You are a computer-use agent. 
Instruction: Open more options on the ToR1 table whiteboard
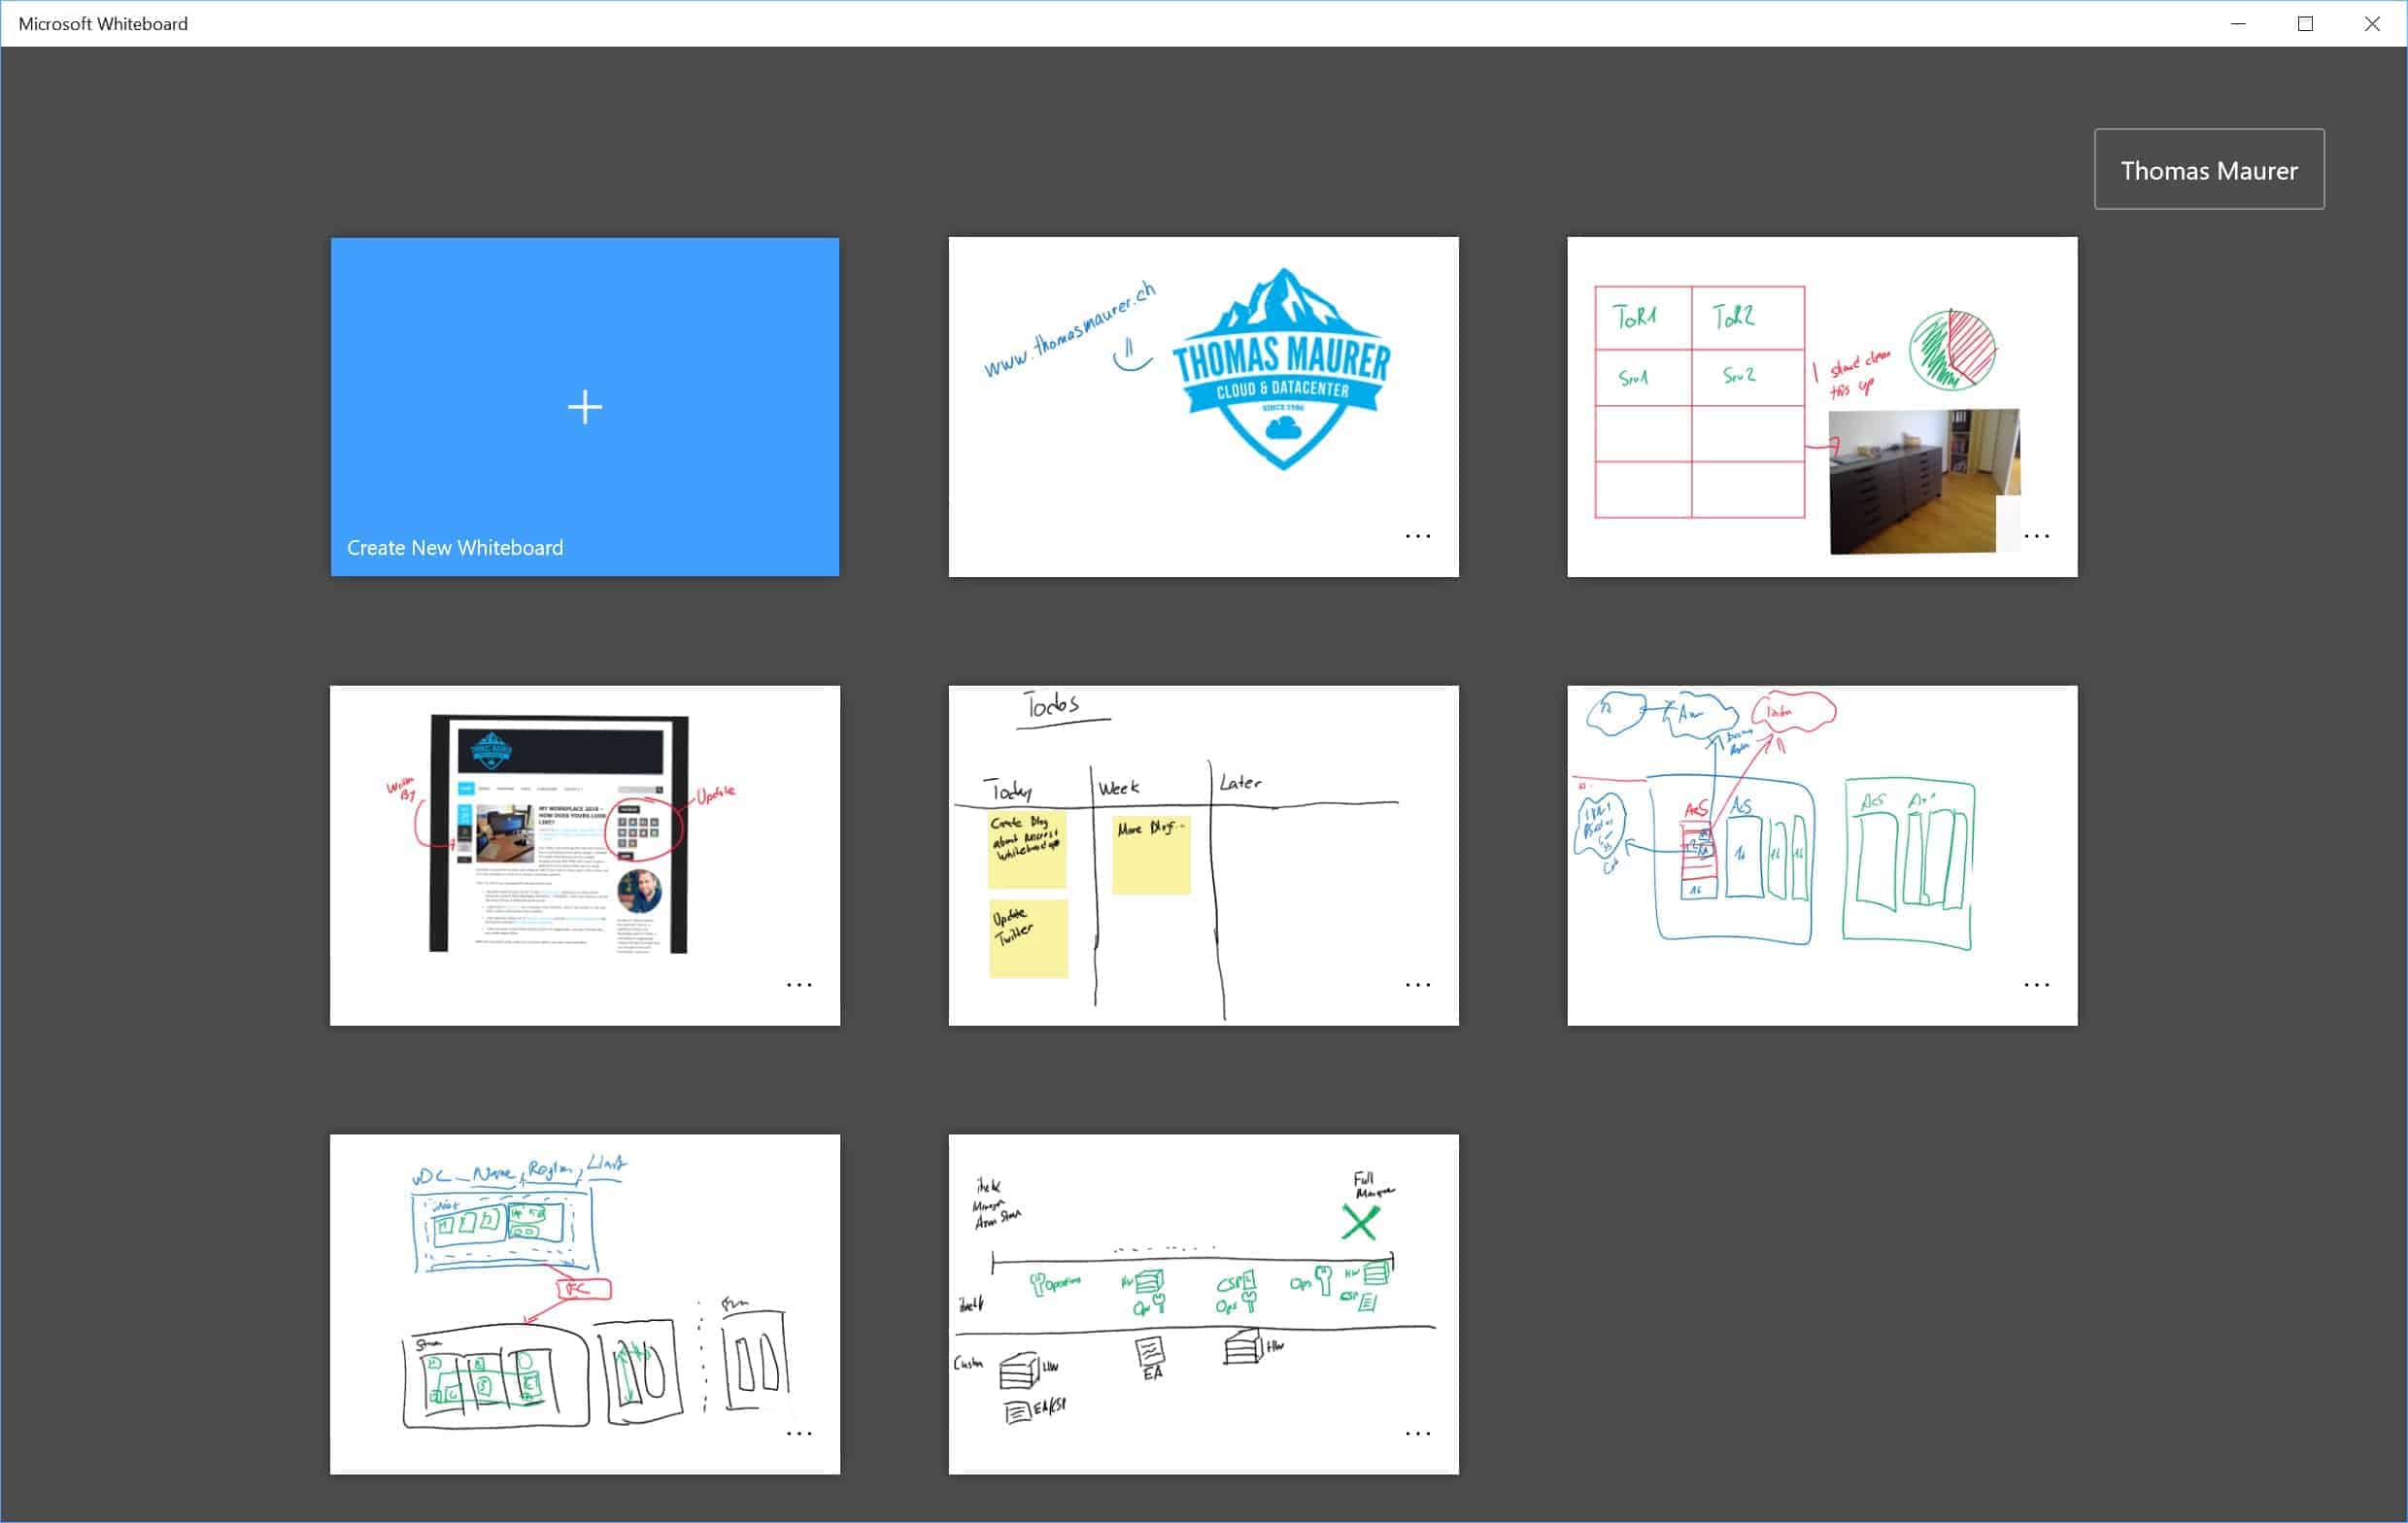[2037, 536]
